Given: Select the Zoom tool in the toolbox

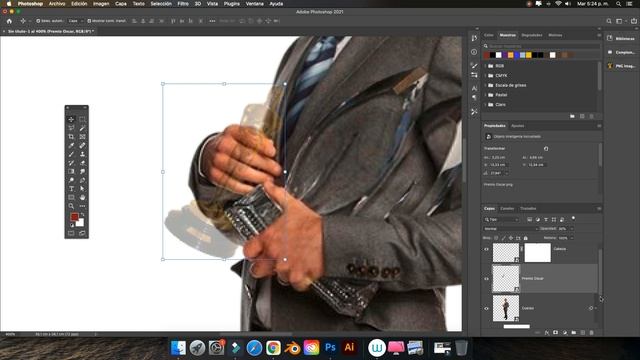Looking at the screenshot, I should tap(71, 206).
